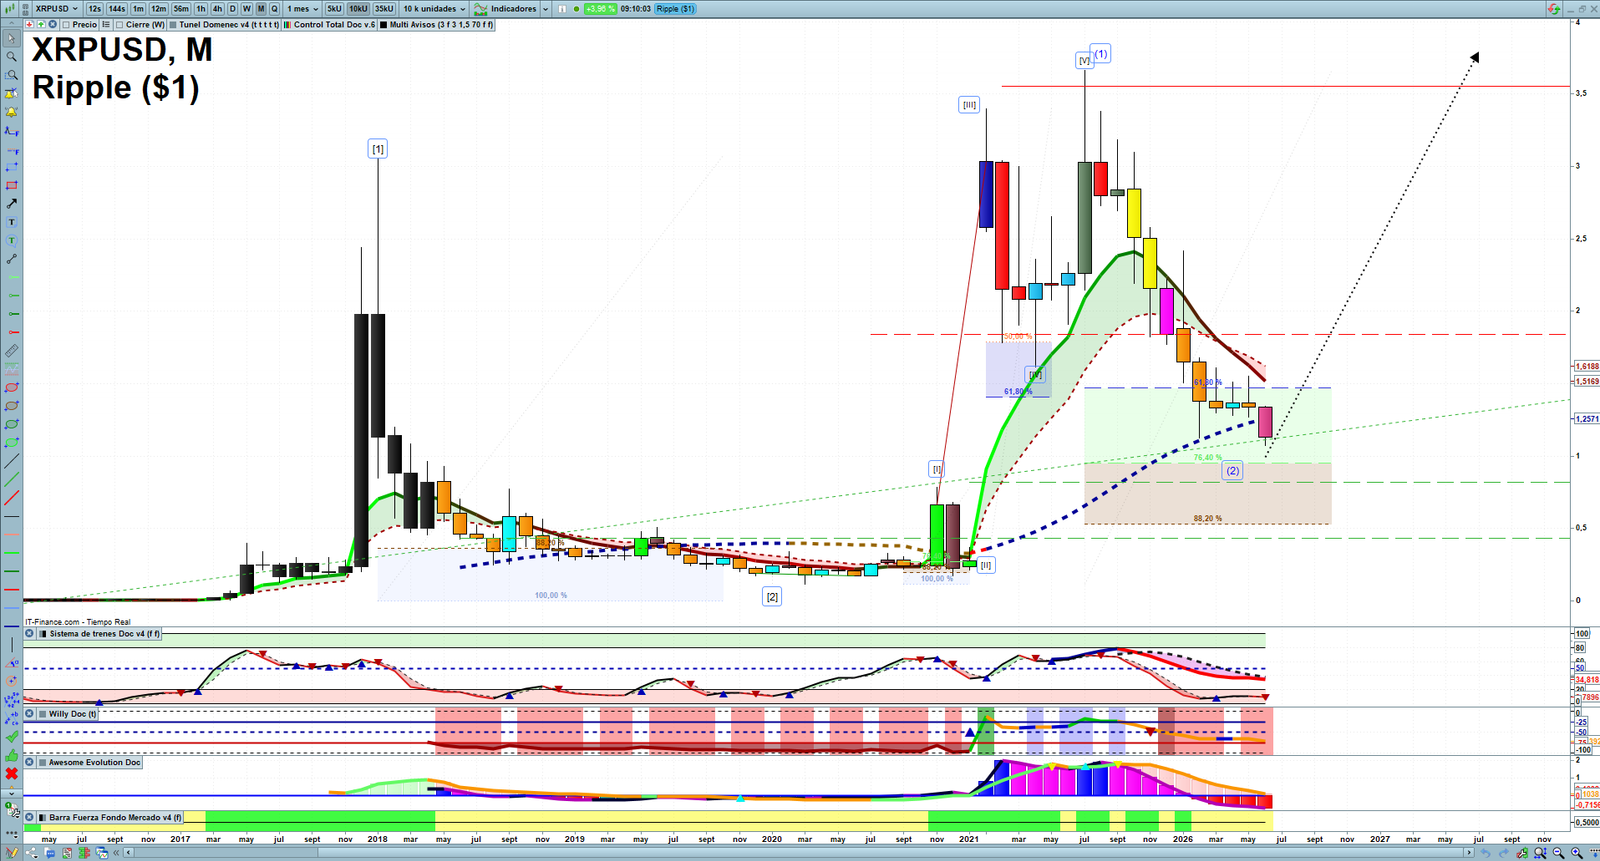Select the blue rectangle drawing tool

11,167
